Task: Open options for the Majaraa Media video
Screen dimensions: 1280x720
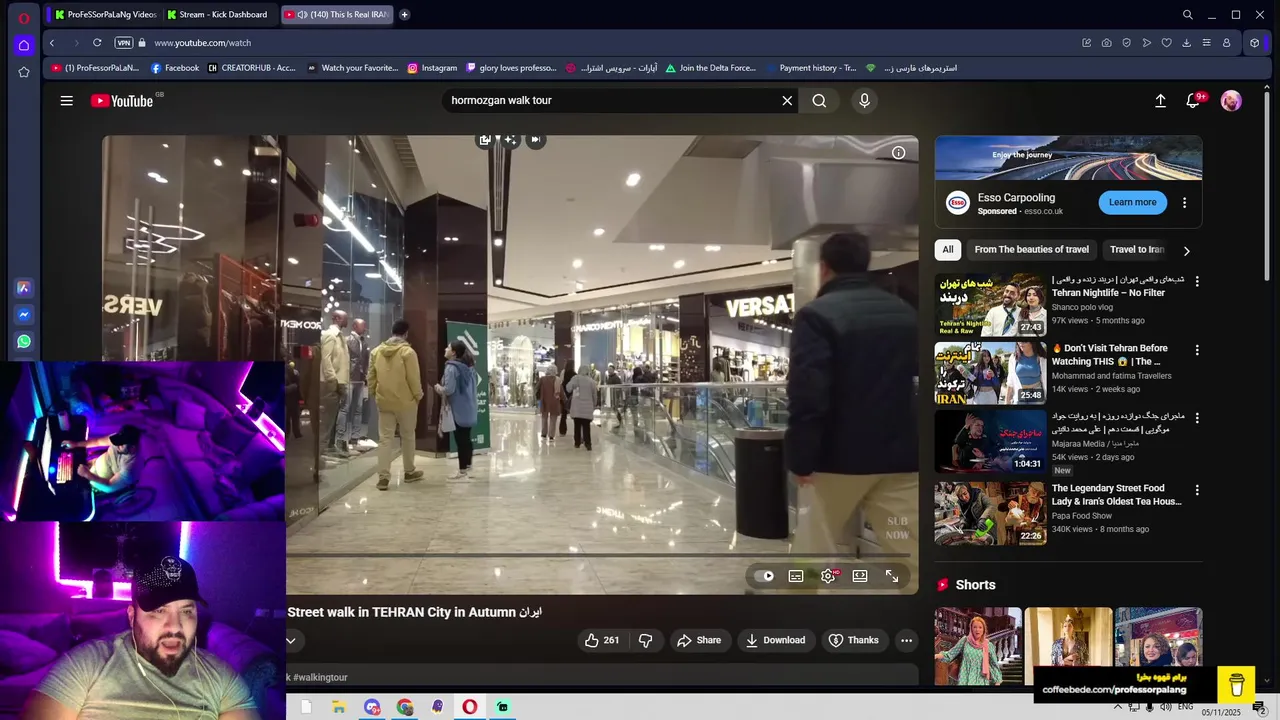Action: 1197,418
